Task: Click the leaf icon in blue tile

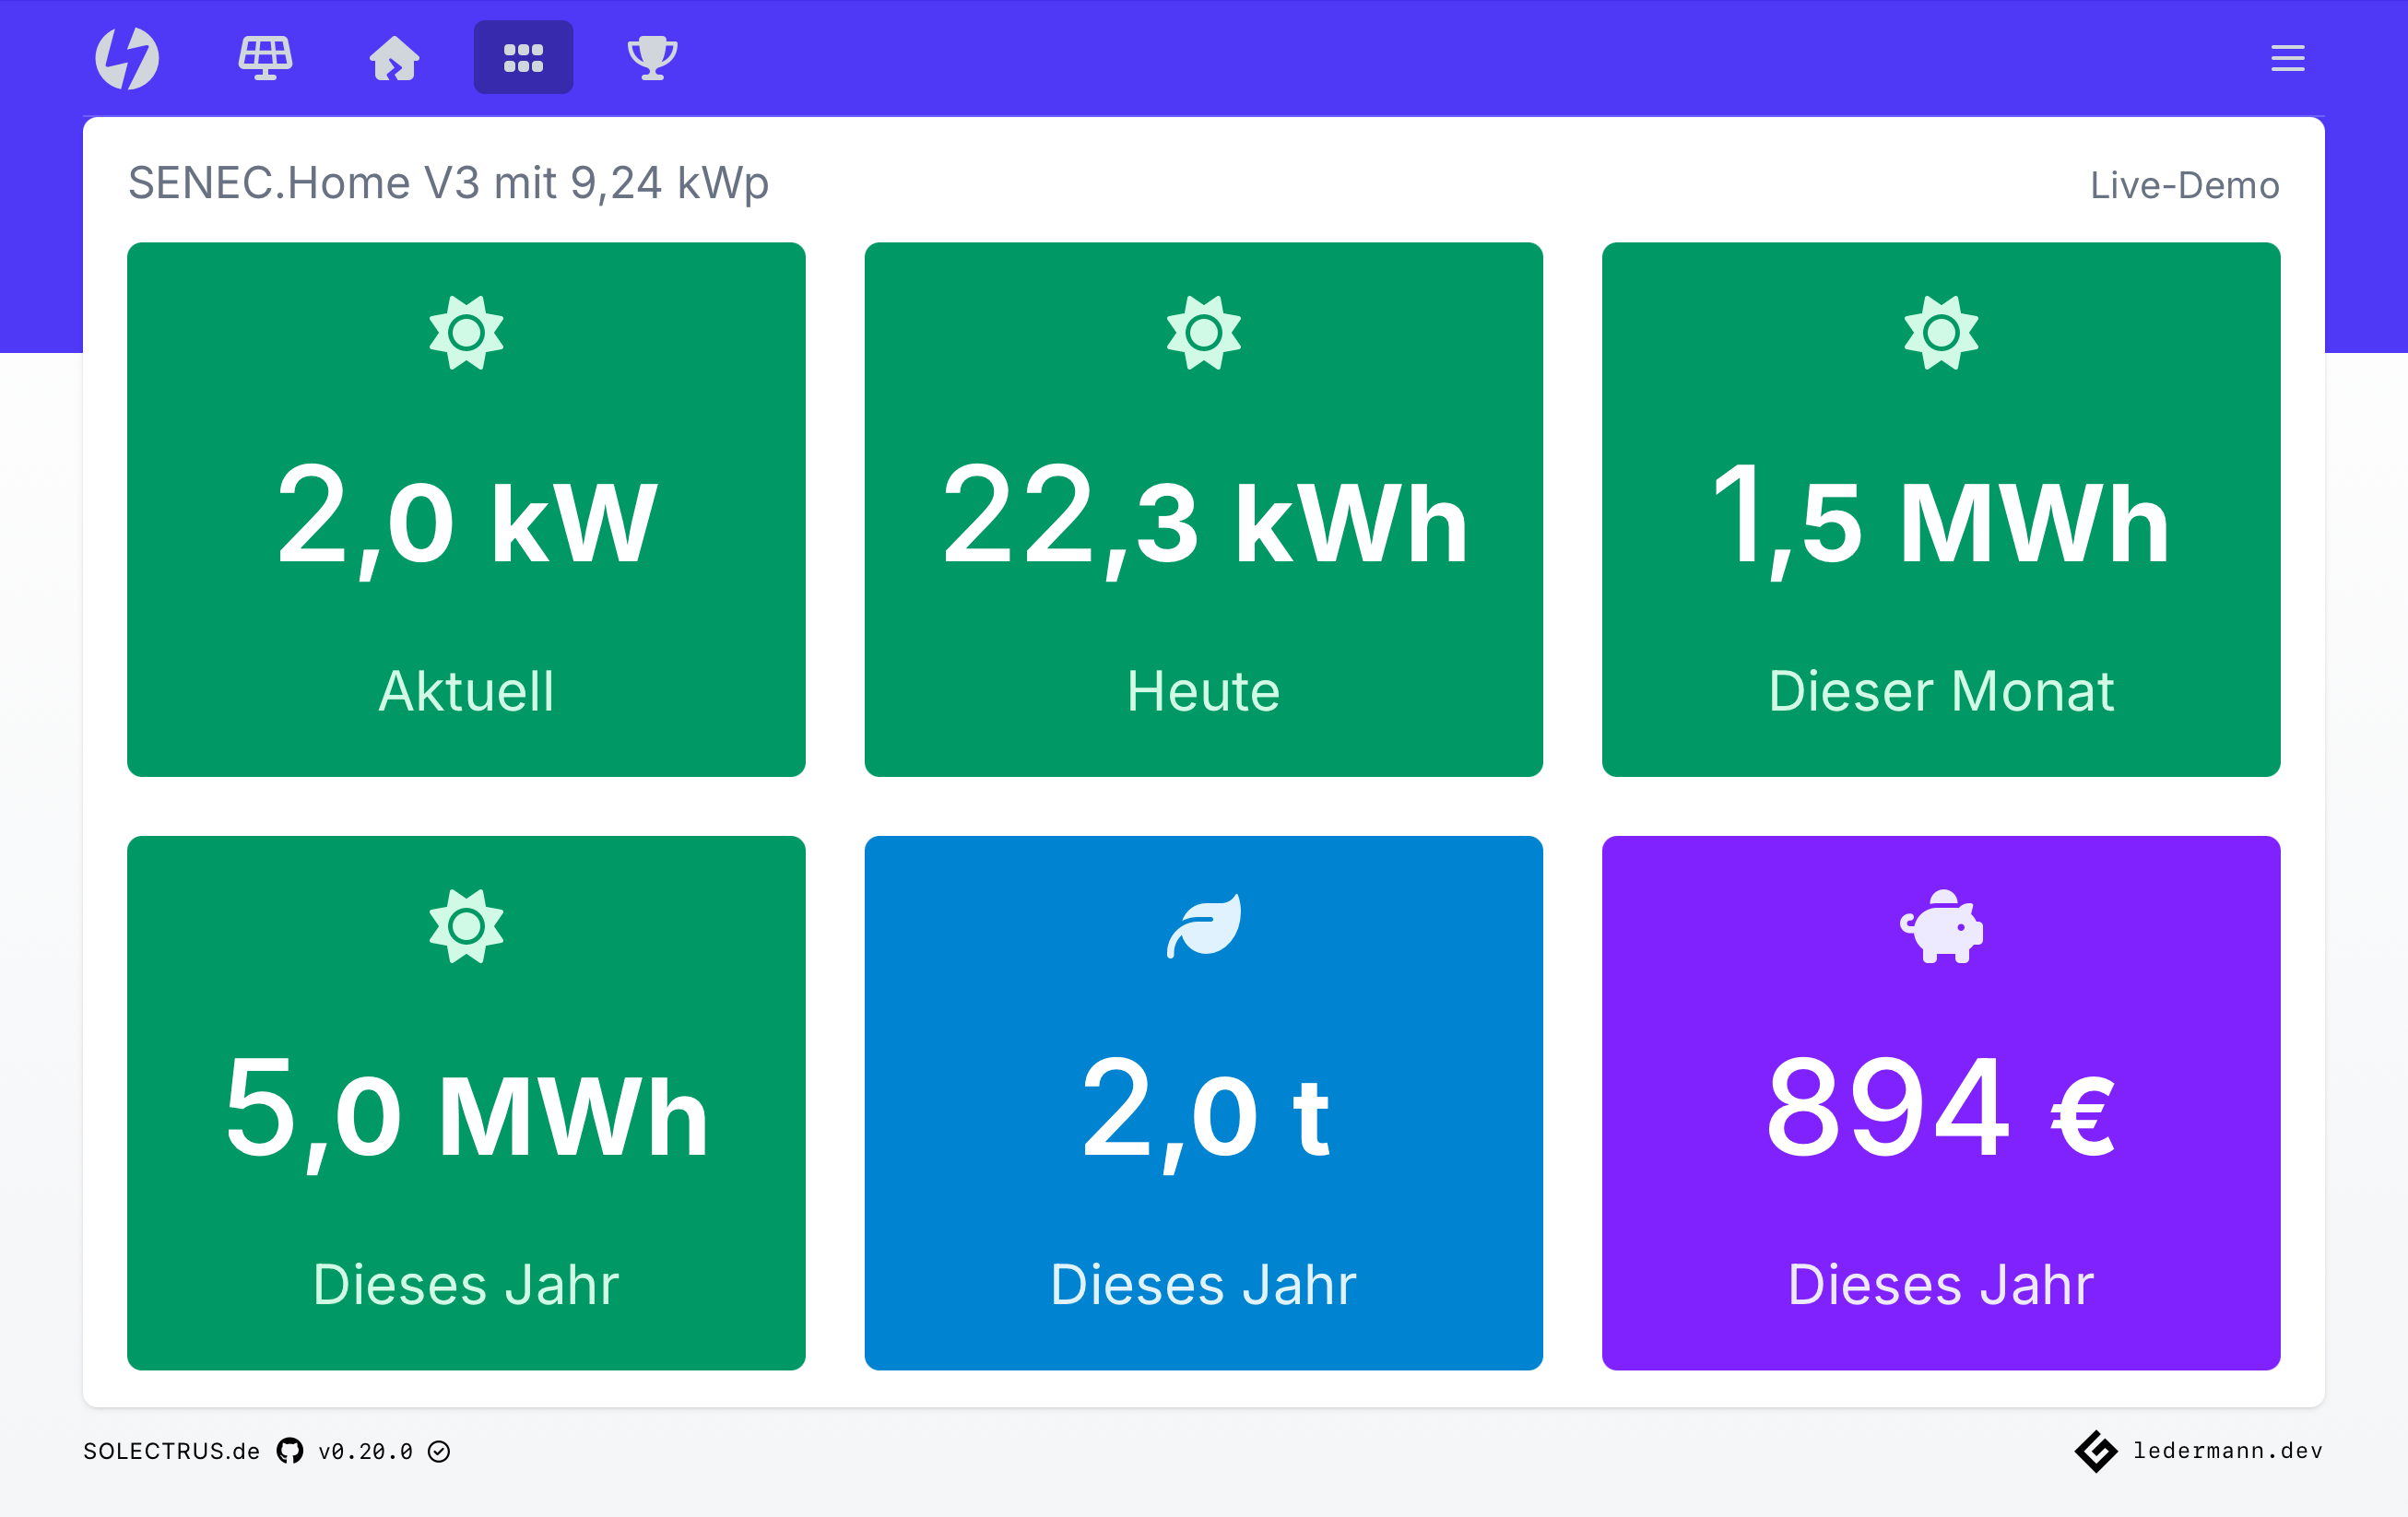Action: 1204,926
